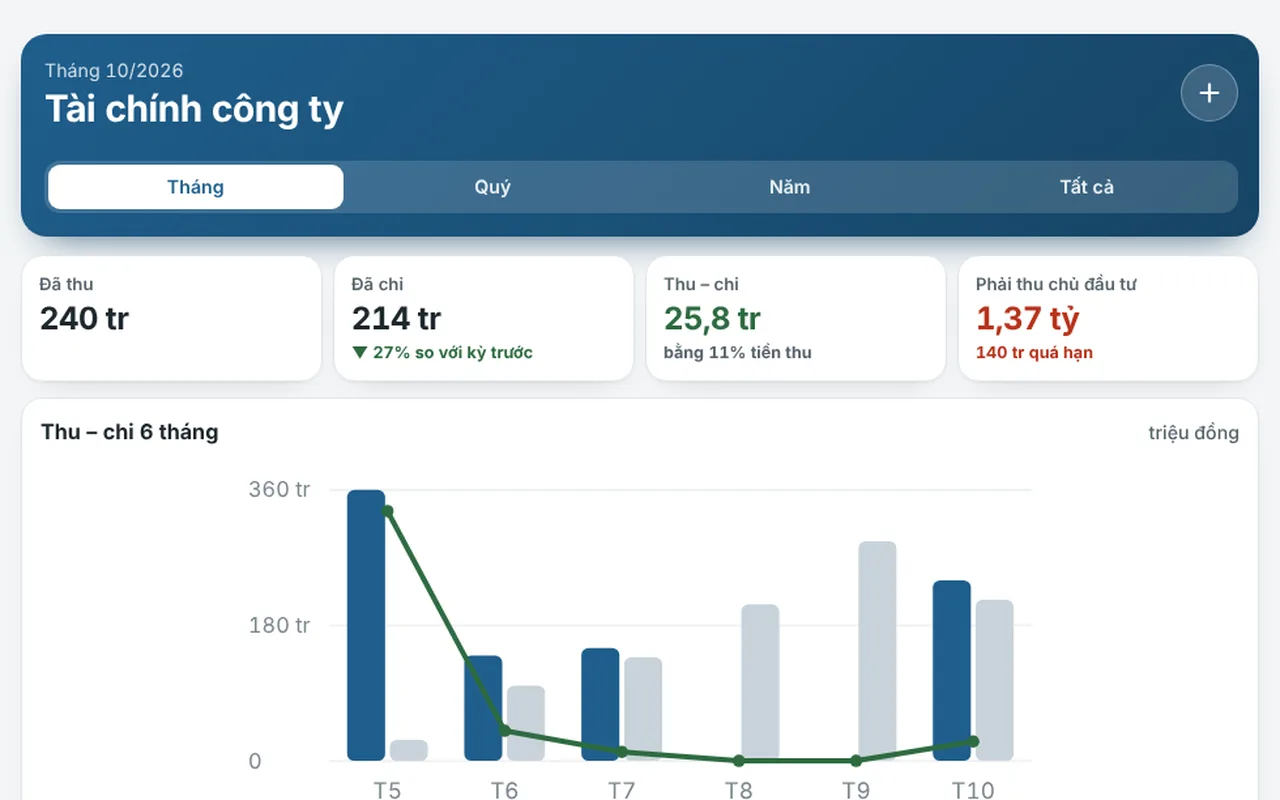Click the T9 gray expense bar
The image size is (1280, 800).
click(x=877, y=651)
